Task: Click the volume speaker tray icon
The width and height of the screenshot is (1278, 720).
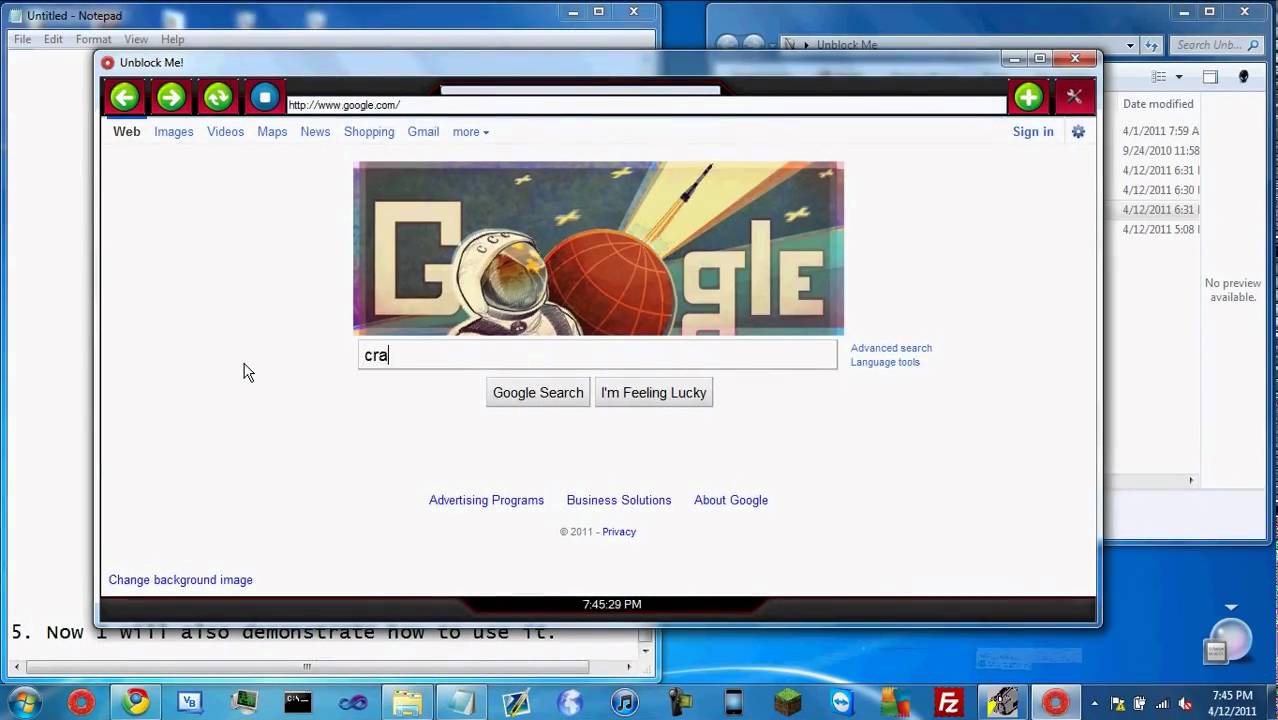Action: point(1185,703)
